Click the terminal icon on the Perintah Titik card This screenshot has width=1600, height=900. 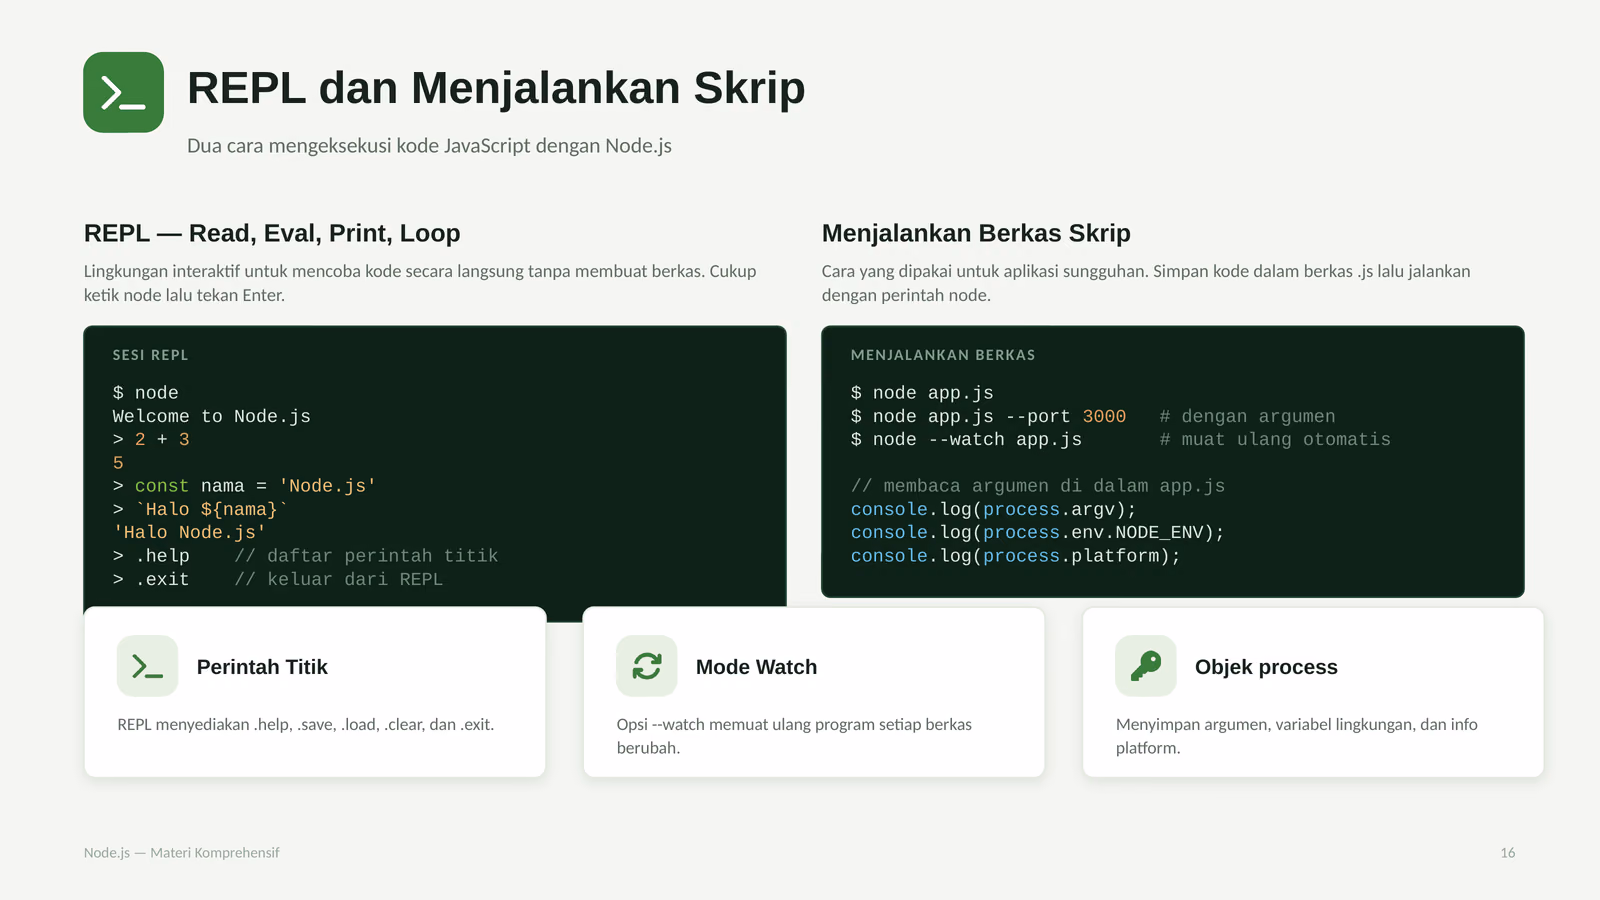point(147,666)
